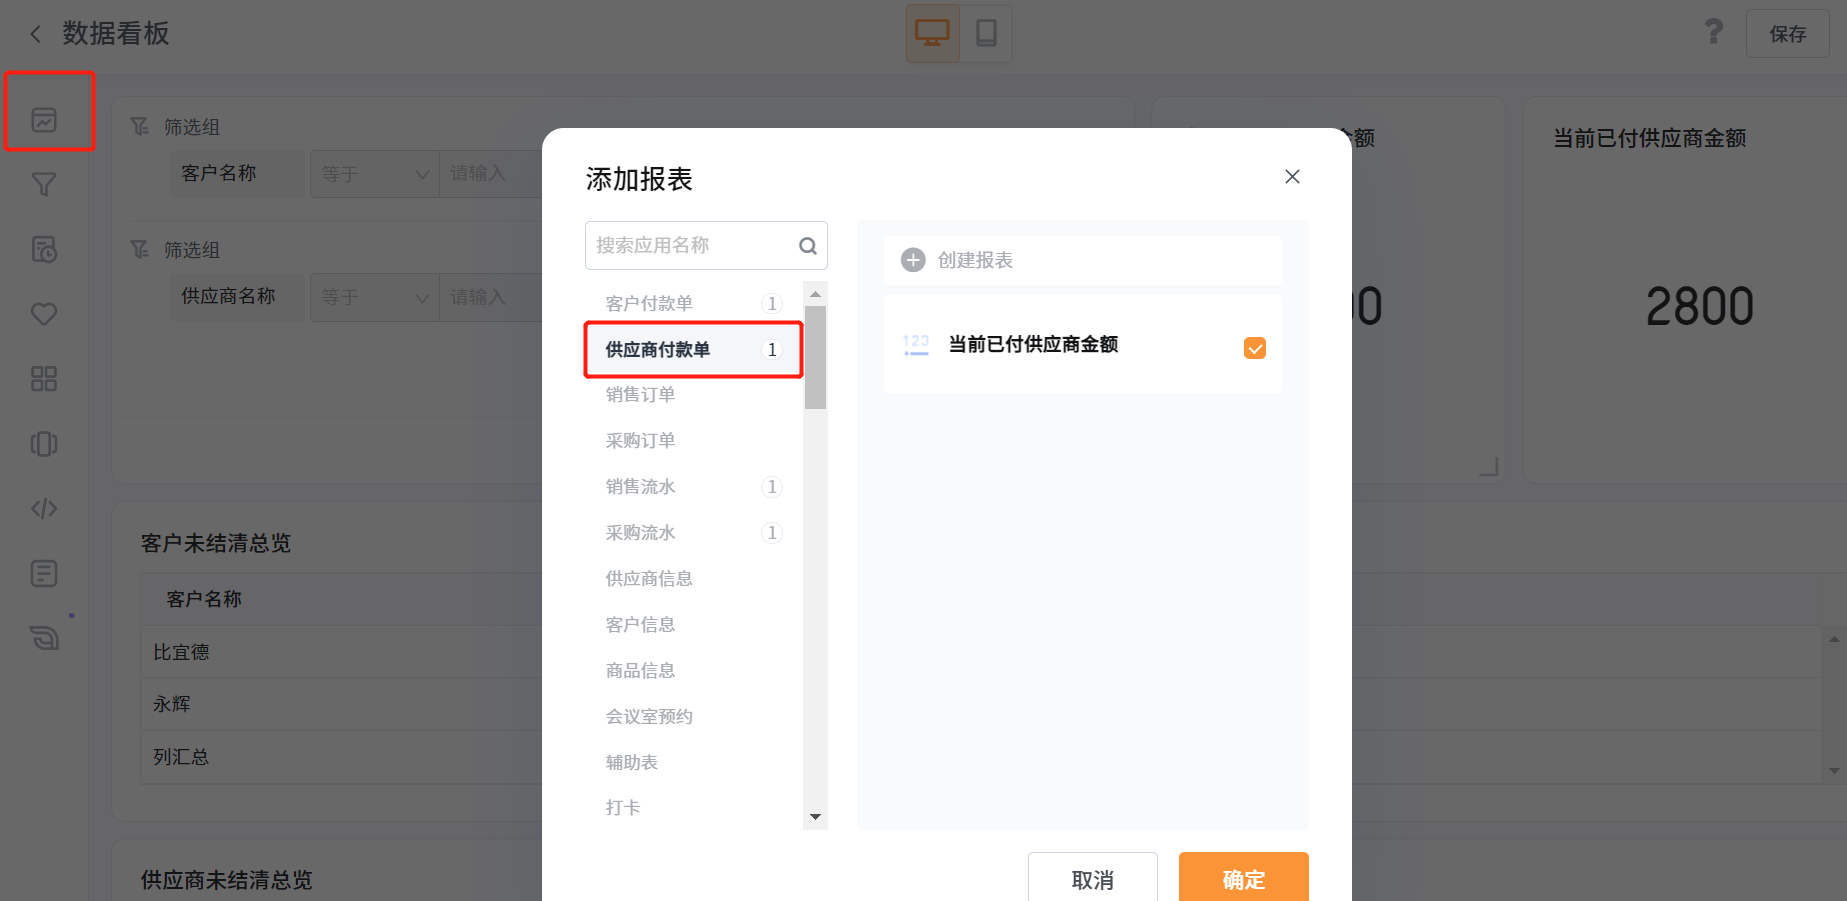This screenshot has height=901, width=1847.
Task: Select the four-squares grid sidebar icon
Action: (x=44, y=379)
